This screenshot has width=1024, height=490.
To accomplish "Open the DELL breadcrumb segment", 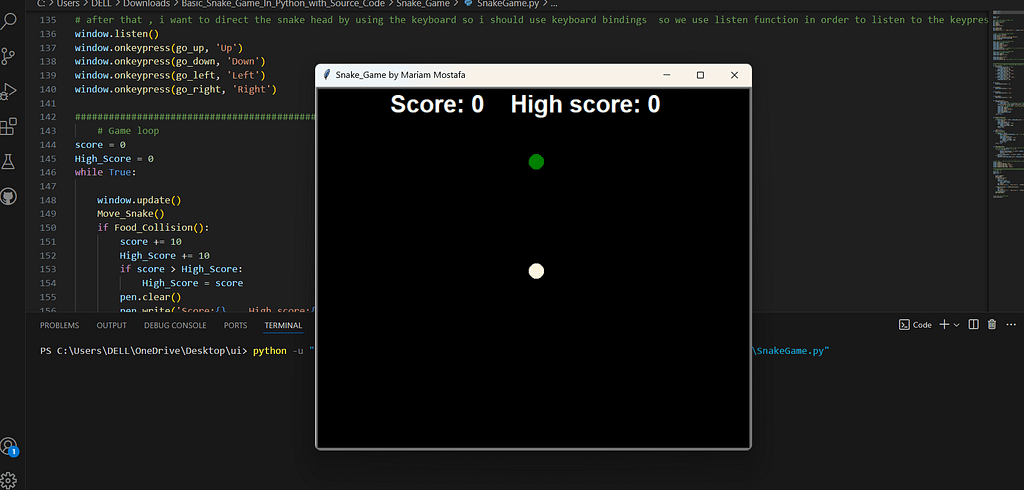I will point(102,3).
